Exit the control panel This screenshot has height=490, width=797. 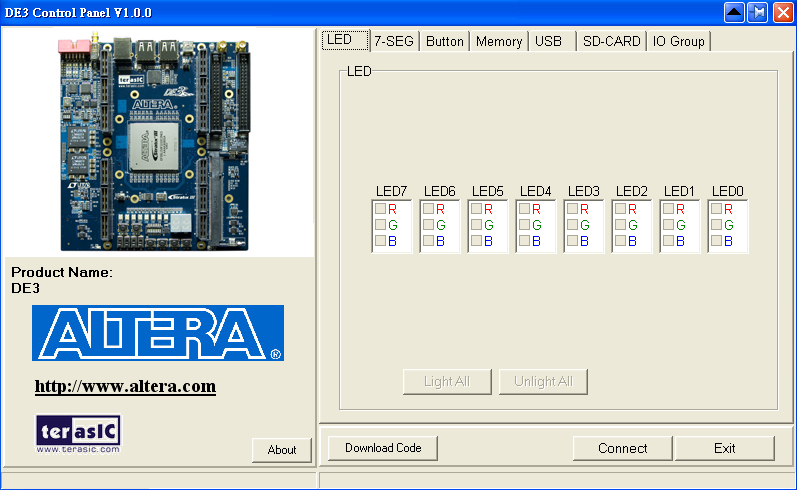pyautogui.click(x=725, y=448)
